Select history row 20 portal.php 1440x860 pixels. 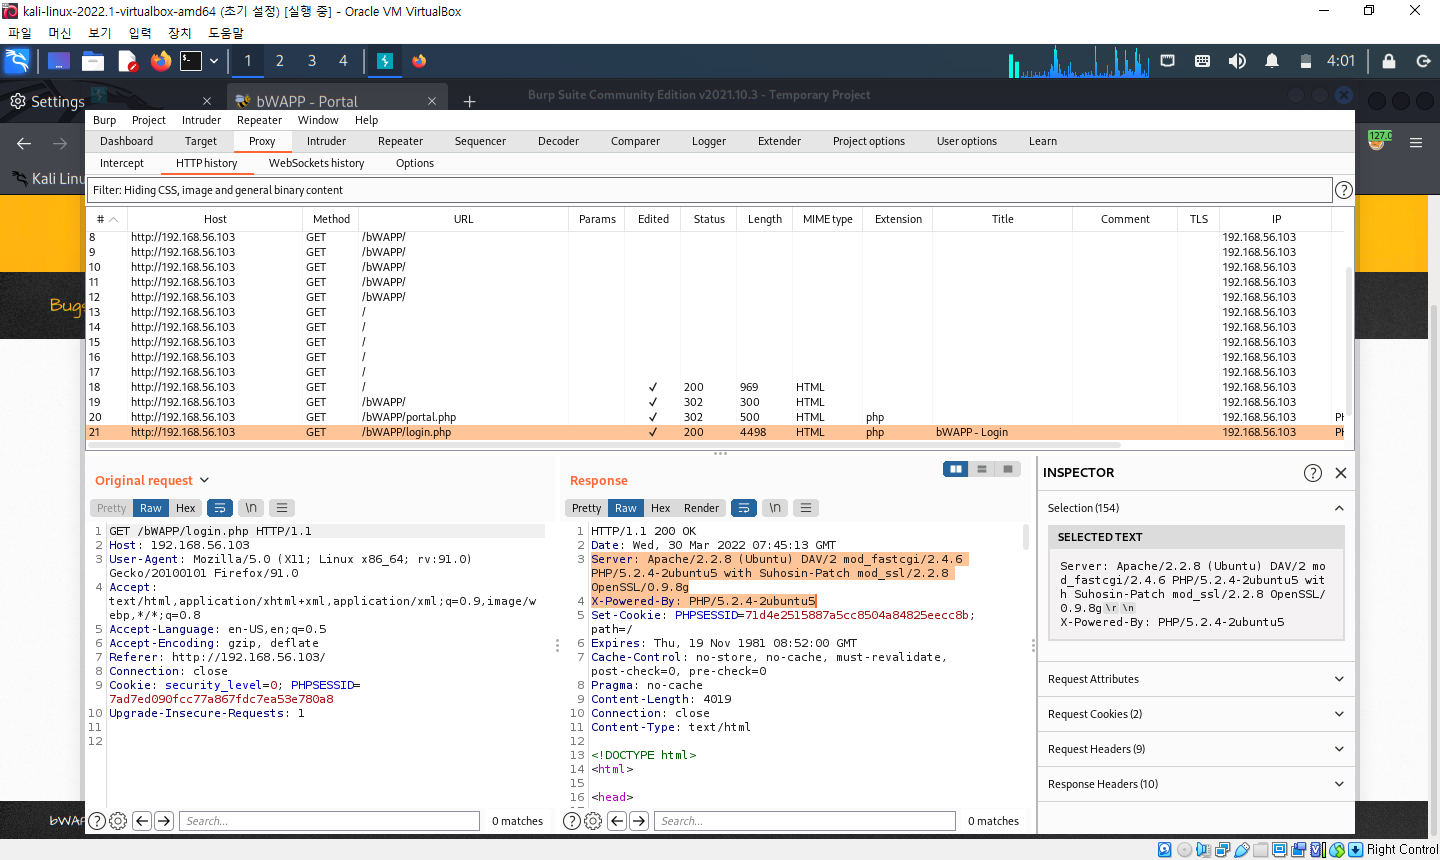pyautogui.click(x=715, y=417)
